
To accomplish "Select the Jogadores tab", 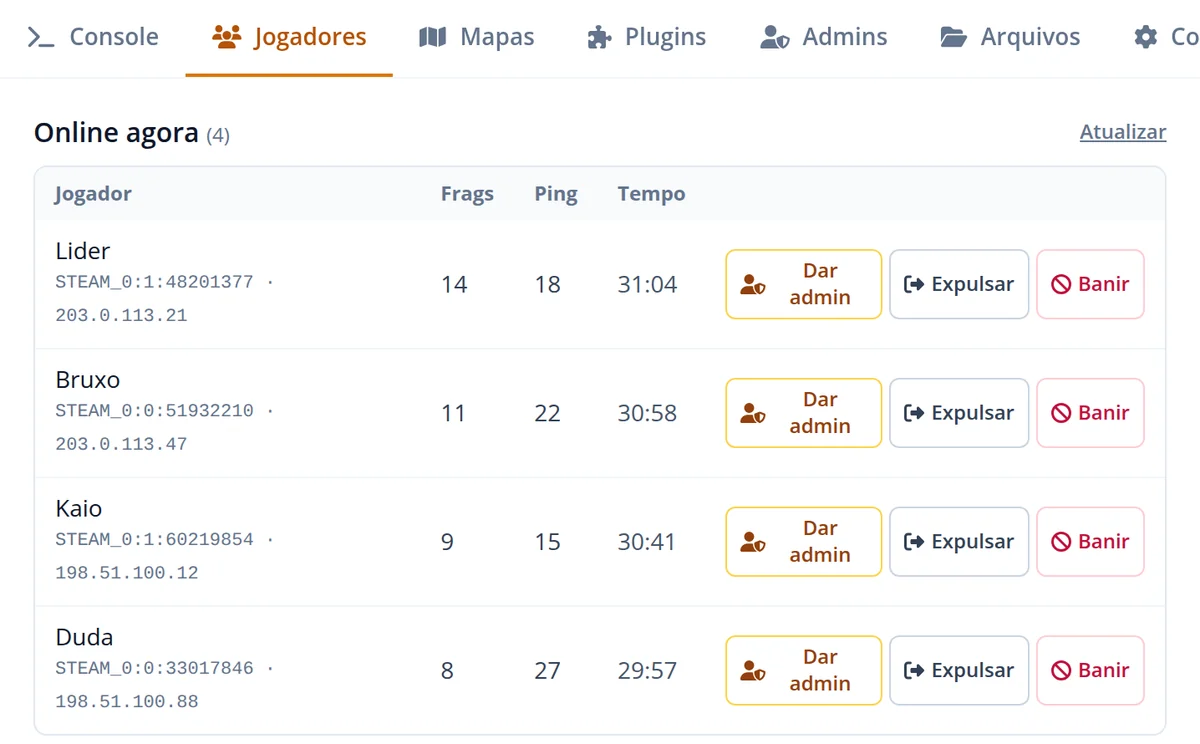I will point(289,38).
